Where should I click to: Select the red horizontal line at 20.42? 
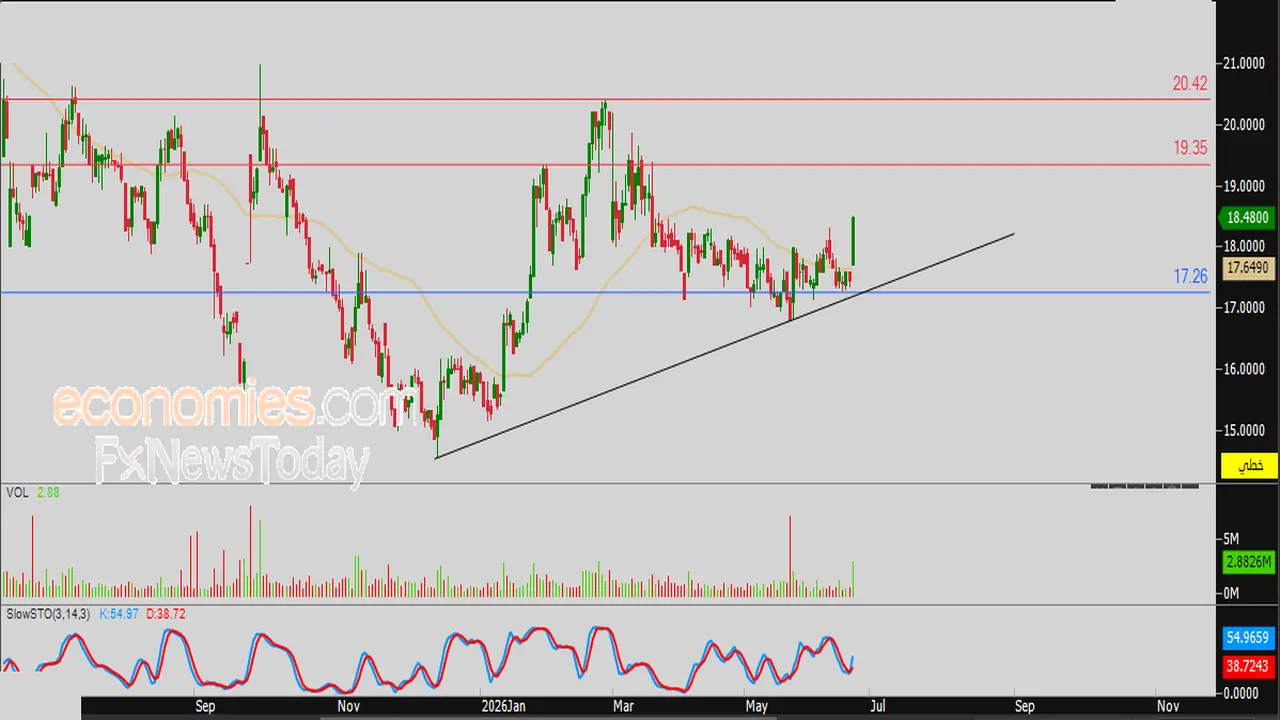(x=605, y=99)
